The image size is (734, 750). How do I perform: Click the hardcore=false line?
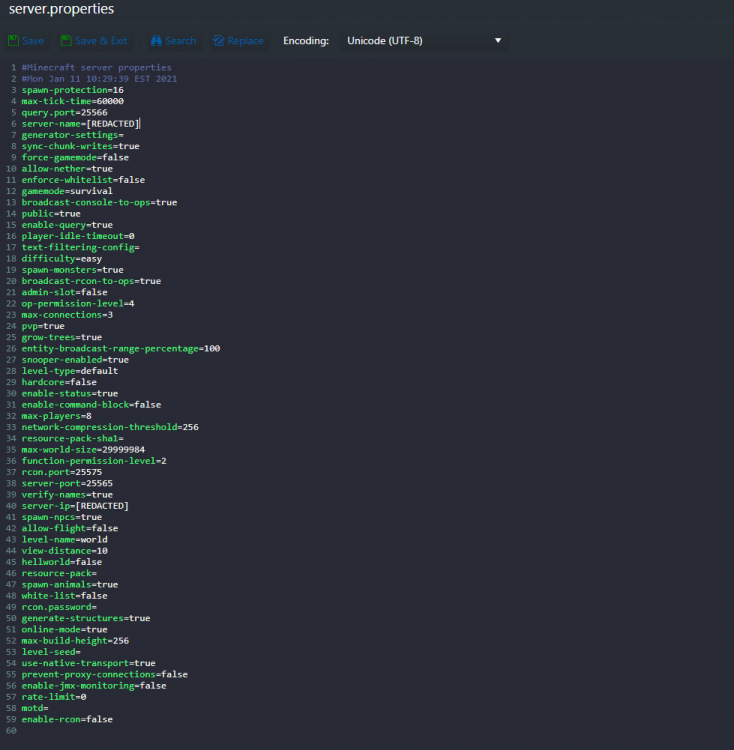[59, 382]
